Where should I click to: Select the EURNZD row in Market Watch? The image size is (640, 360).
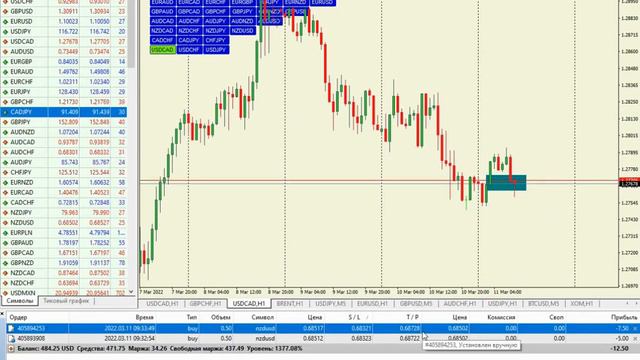point(64,182)
